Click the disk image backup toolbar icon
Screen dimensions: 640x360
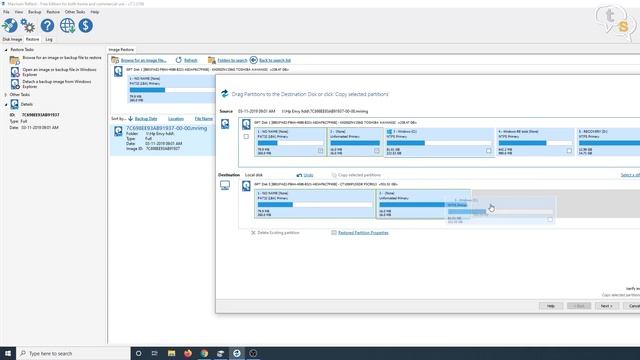click(9, 26)
